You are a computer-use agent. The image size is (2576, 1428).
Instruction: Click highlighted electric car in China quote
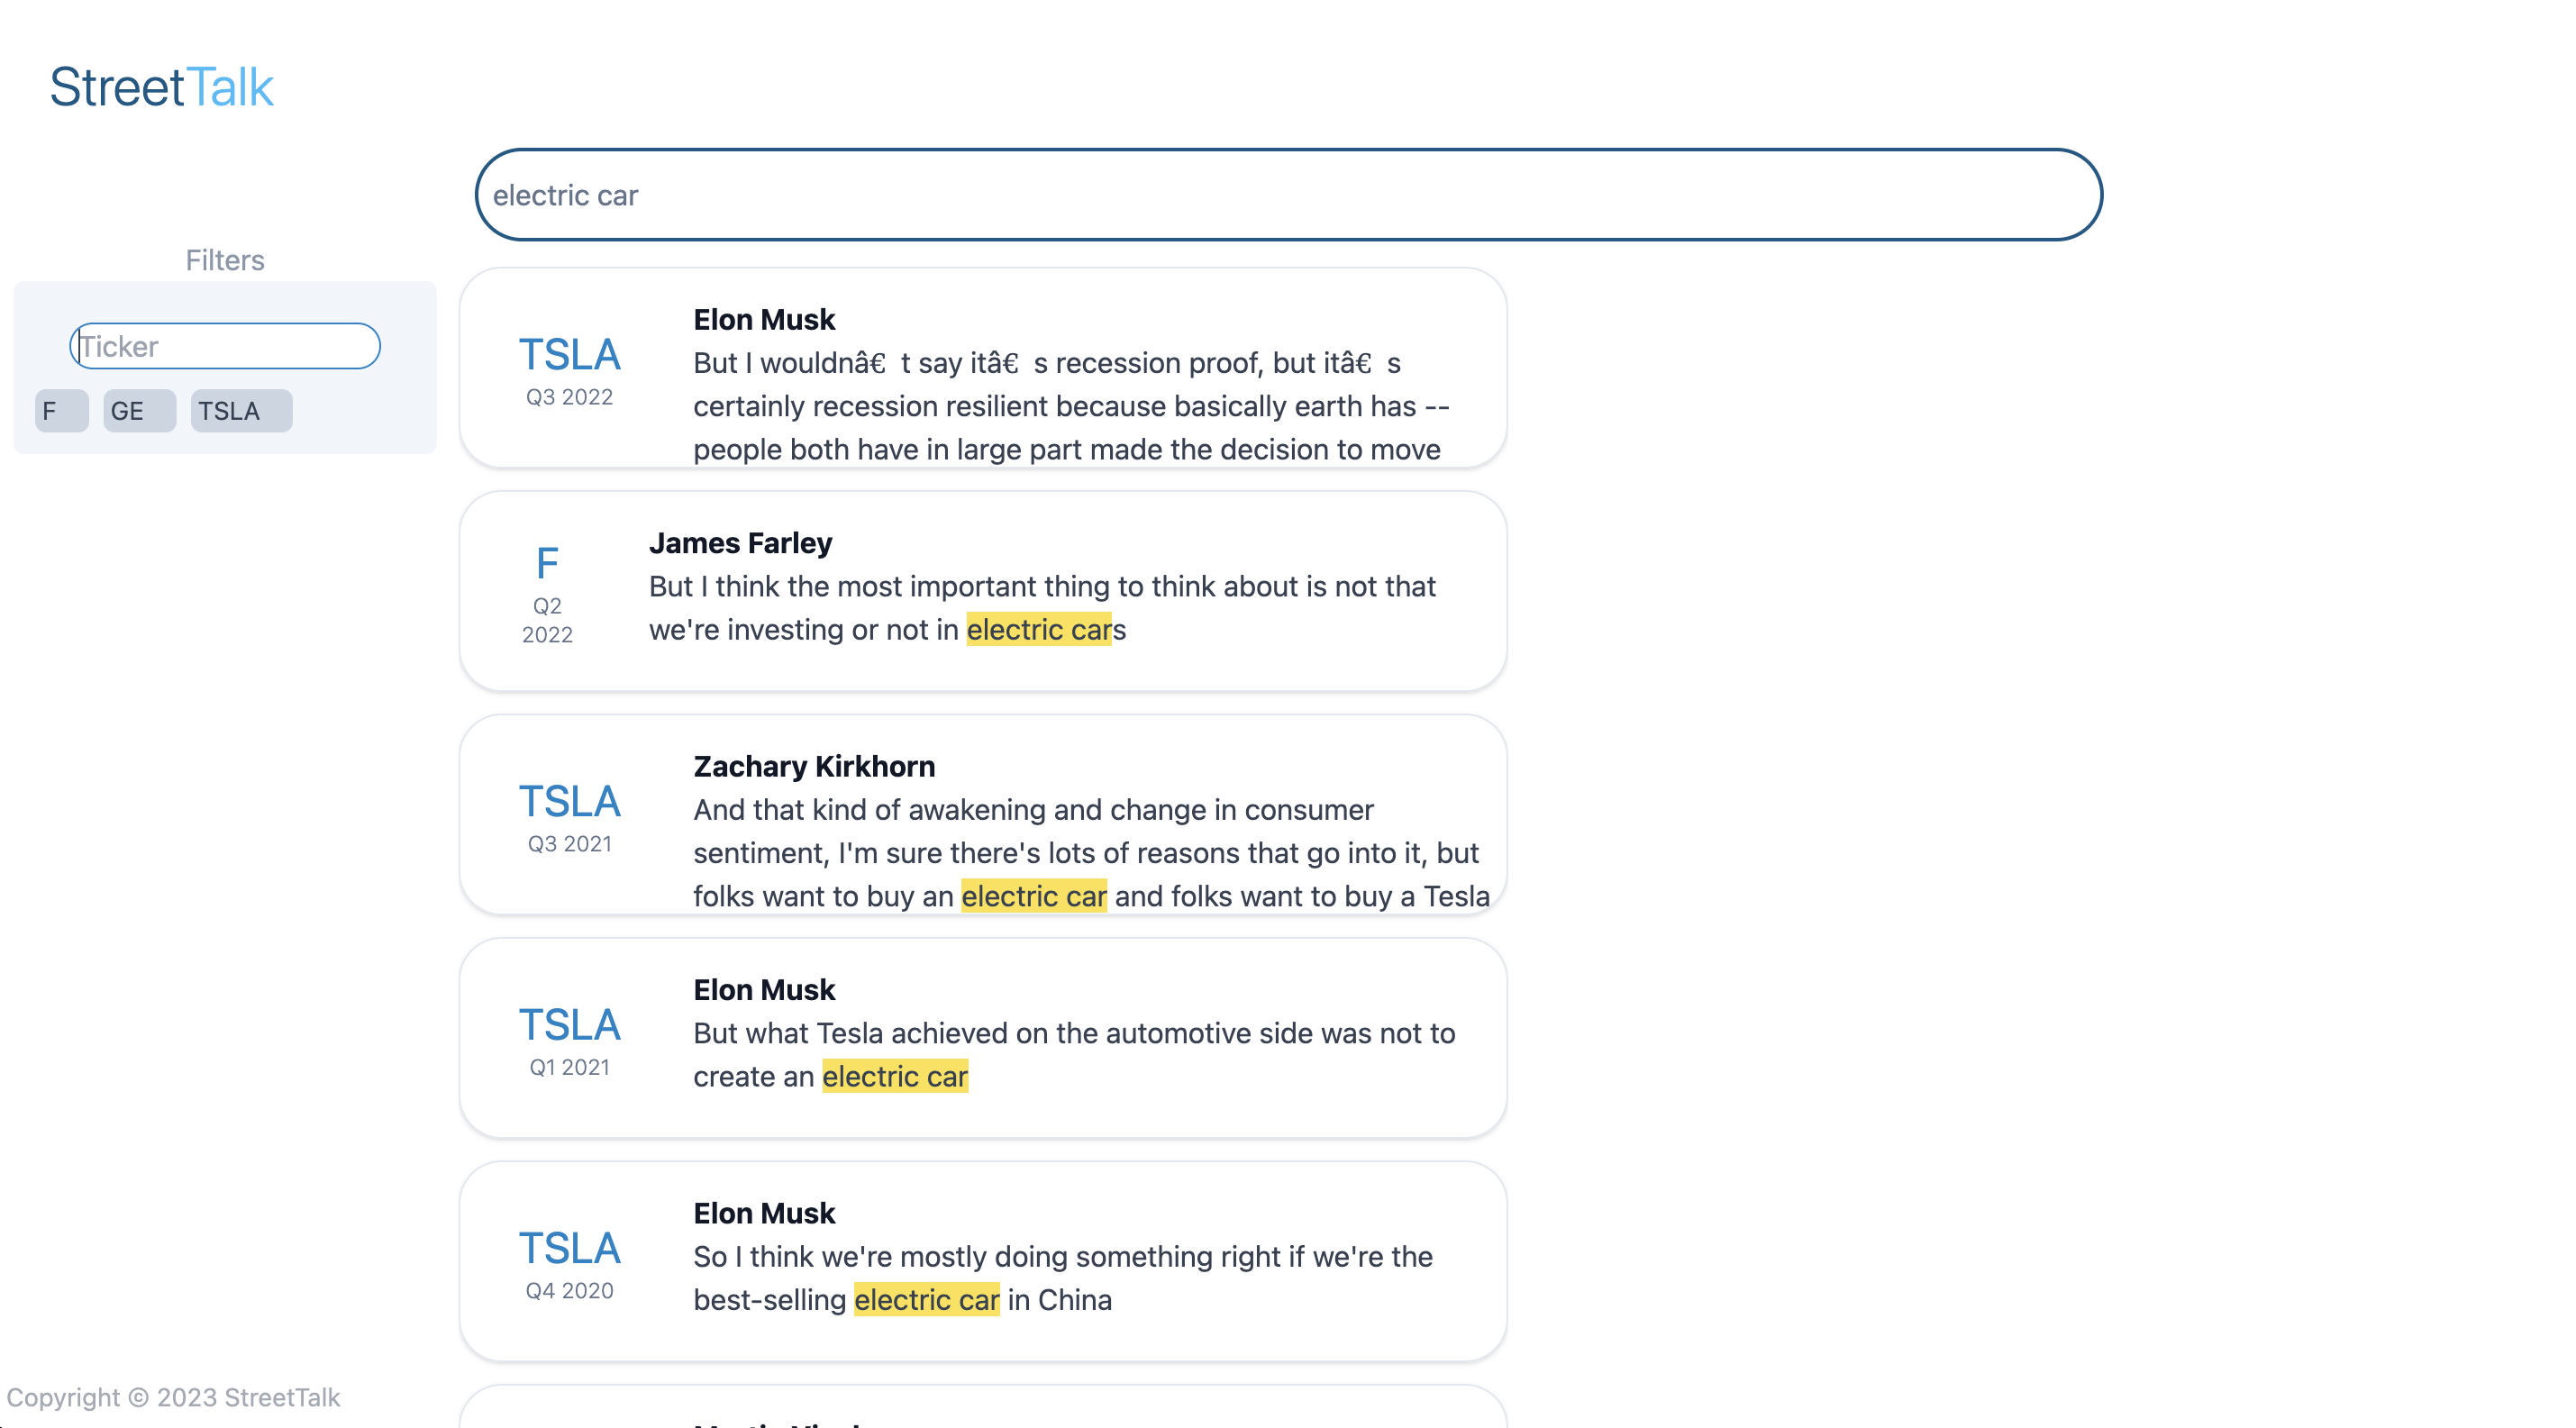coord(926,1300)
